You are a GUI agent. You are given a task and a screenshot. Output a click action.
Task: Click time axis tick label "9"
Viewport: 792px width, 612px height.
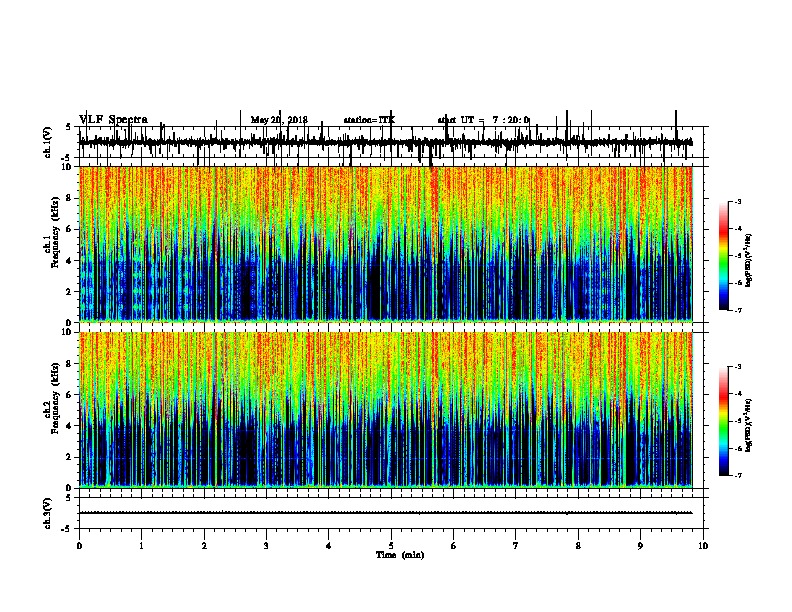pyautogui.click(x=640, y=546)
